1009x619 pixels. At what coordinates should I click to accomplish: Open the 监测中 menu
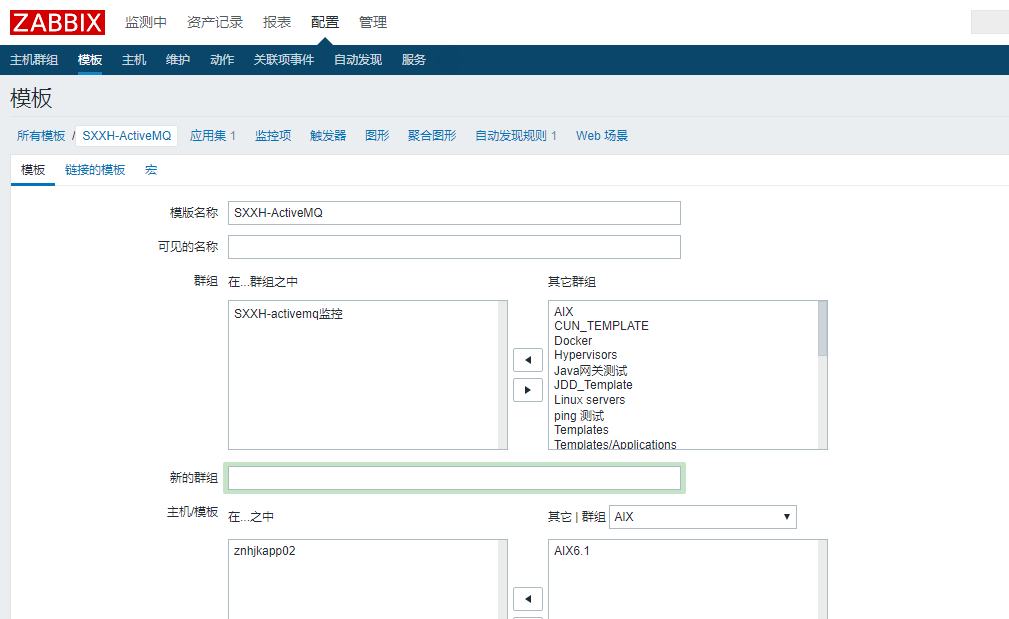coord(146,22)
